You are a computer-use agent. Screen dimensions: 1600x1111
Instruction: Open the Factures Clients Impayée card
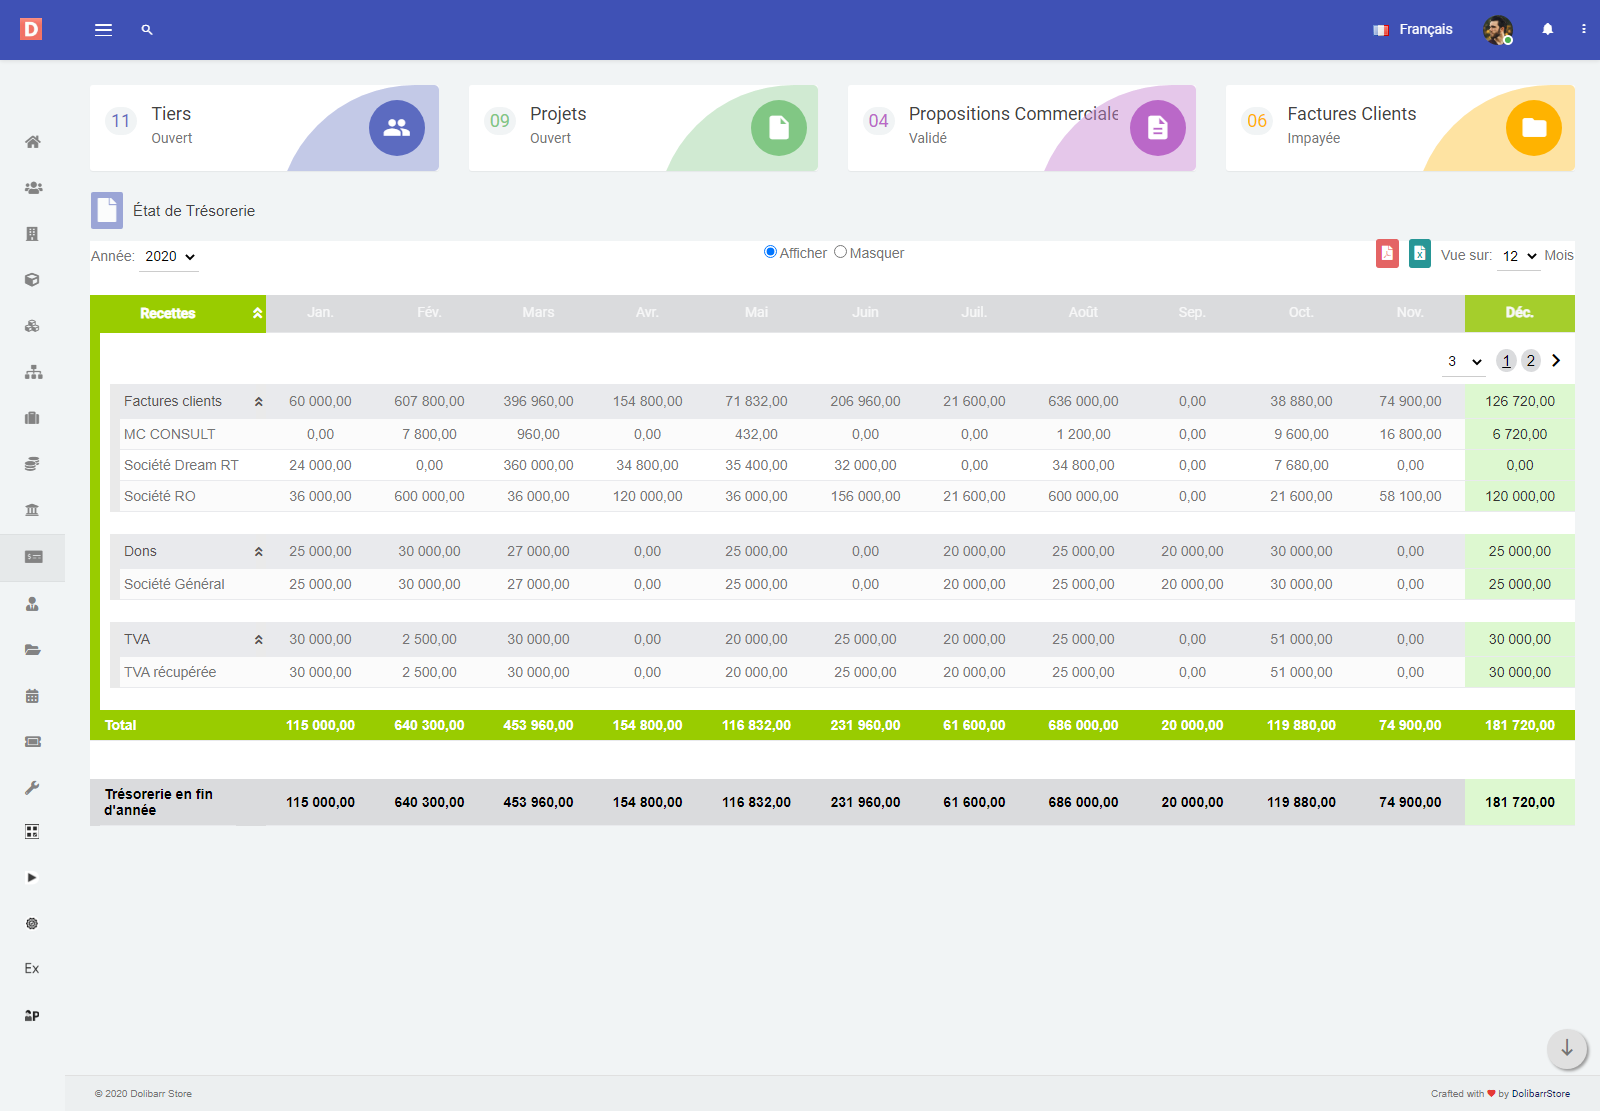(x=1399, y=128)
